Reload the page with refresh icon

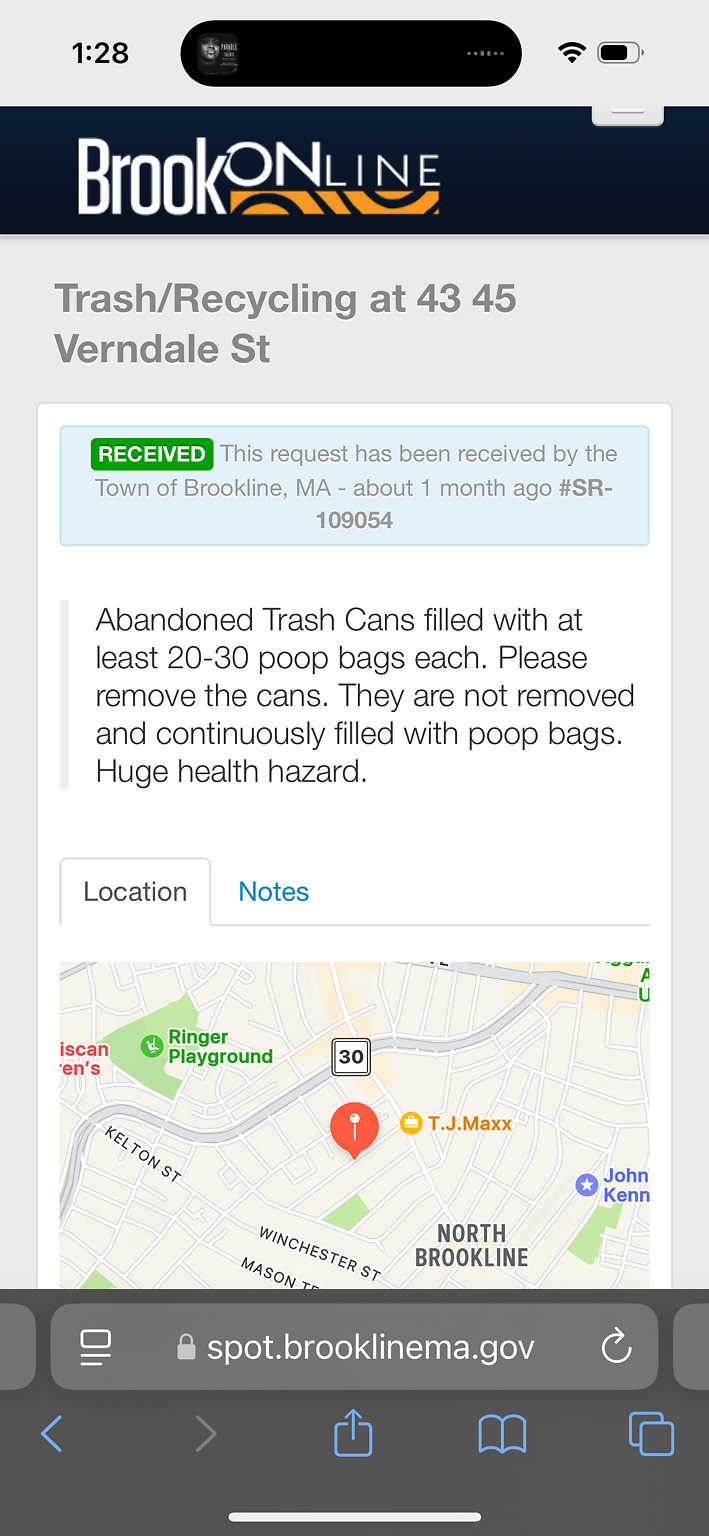(x=616, y=1346)
